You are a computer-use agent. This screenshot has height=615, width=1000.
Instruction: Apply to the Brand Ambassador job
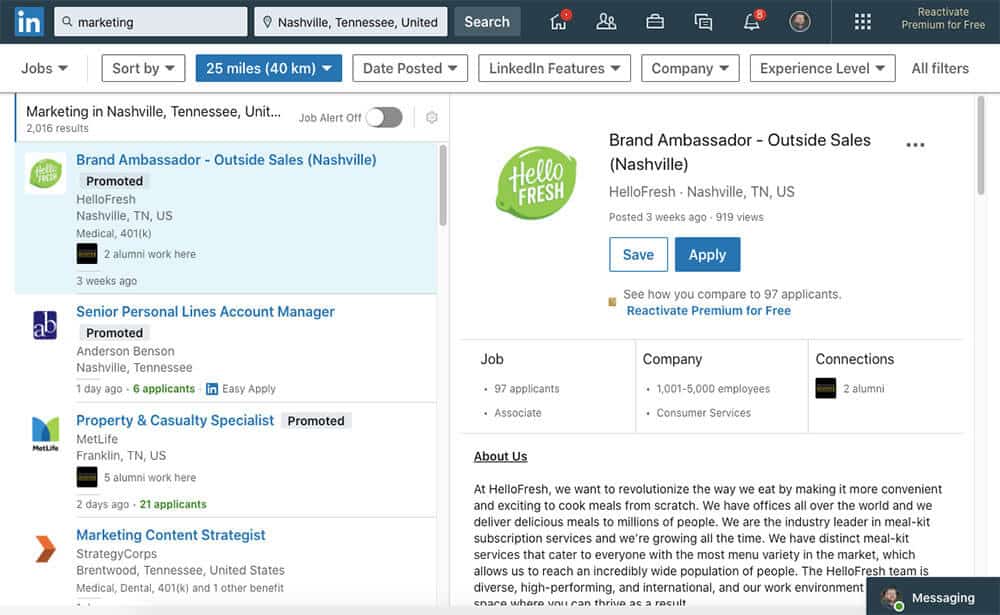707,255
